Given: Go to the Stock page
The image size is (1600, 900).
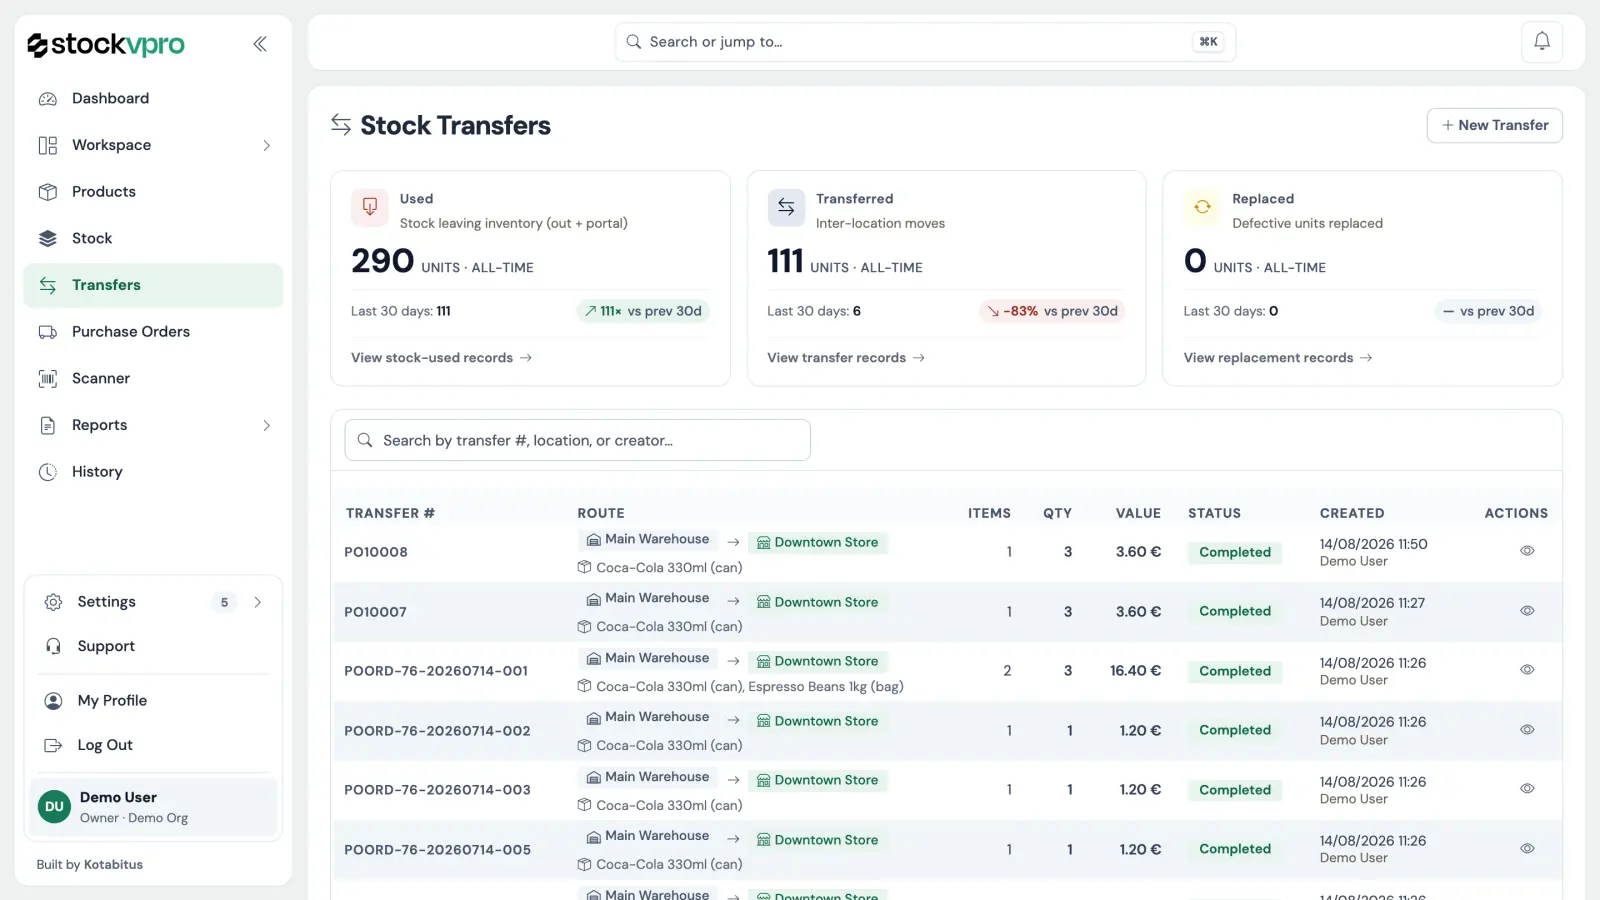Looking at the screenshot, I should [x=153, y=239].
